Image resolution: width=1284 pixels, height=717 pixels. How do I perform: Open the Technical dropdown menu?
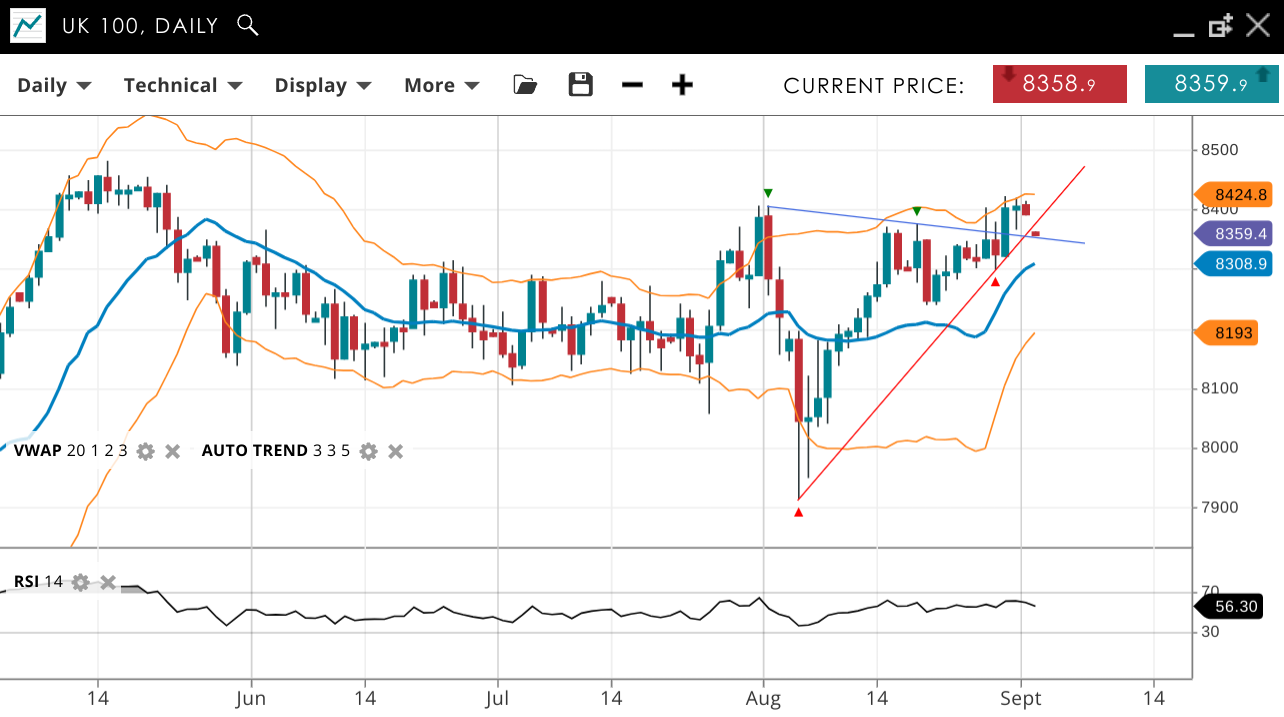[182, 85]
